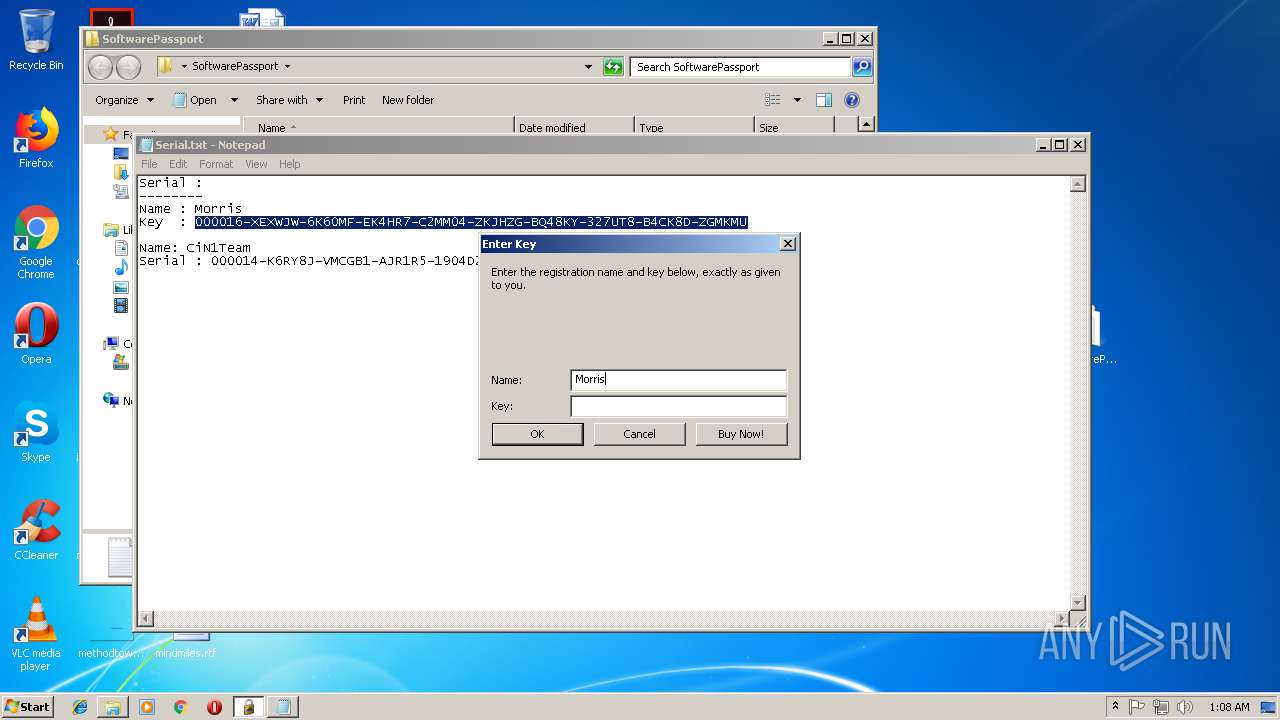Expand the SoftwarePassport breadcrumb arrow
Screen dimensions: 1280x720
[287, 67]
